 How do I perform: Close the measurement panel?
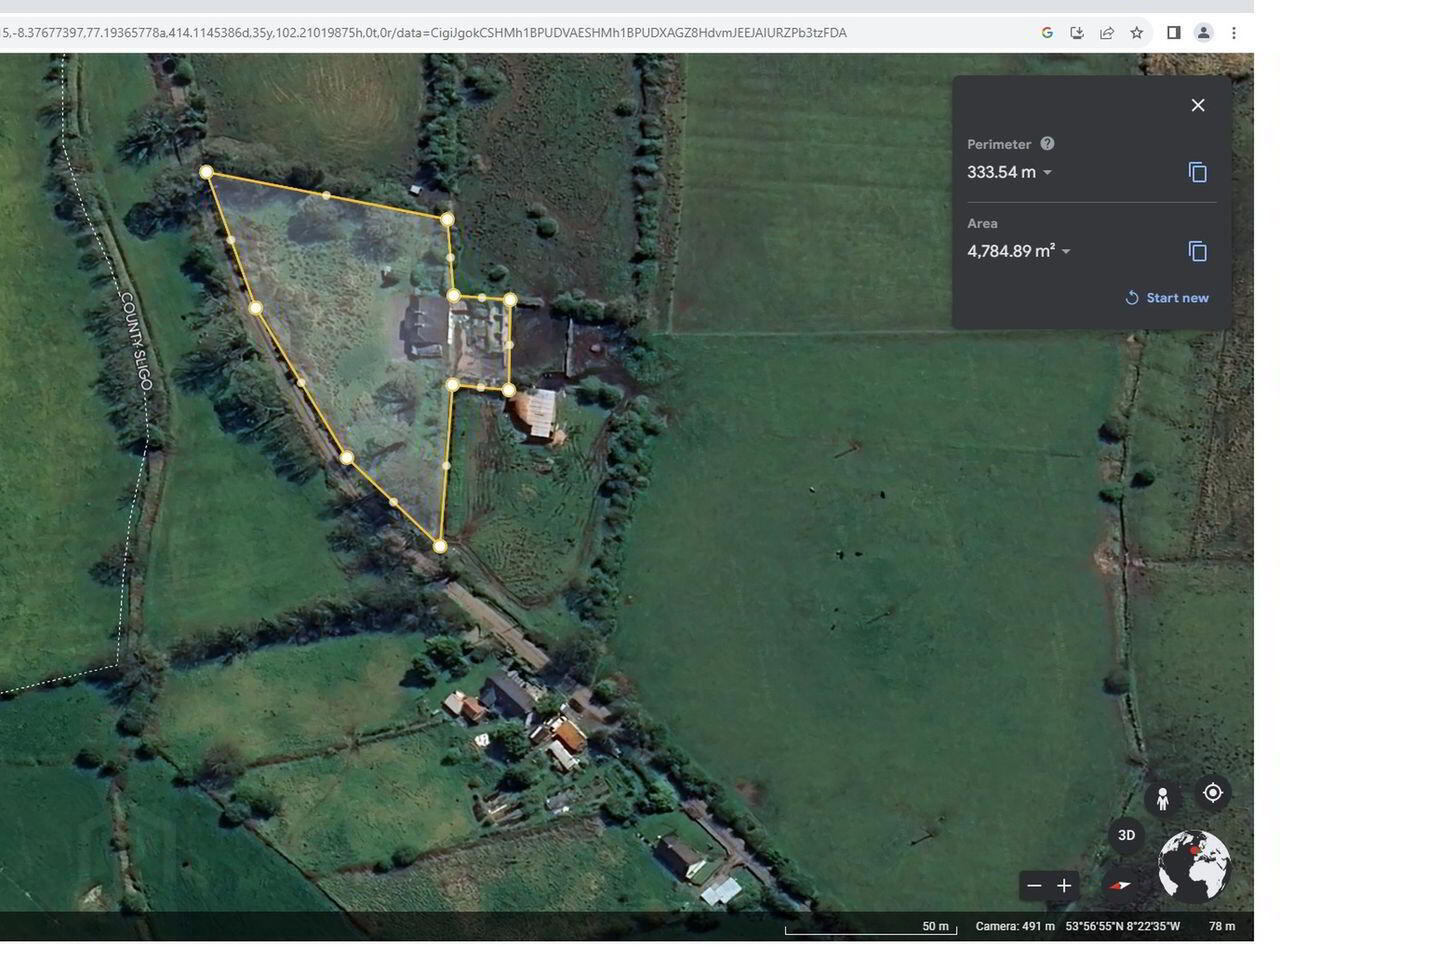[x=1198, y=105]
